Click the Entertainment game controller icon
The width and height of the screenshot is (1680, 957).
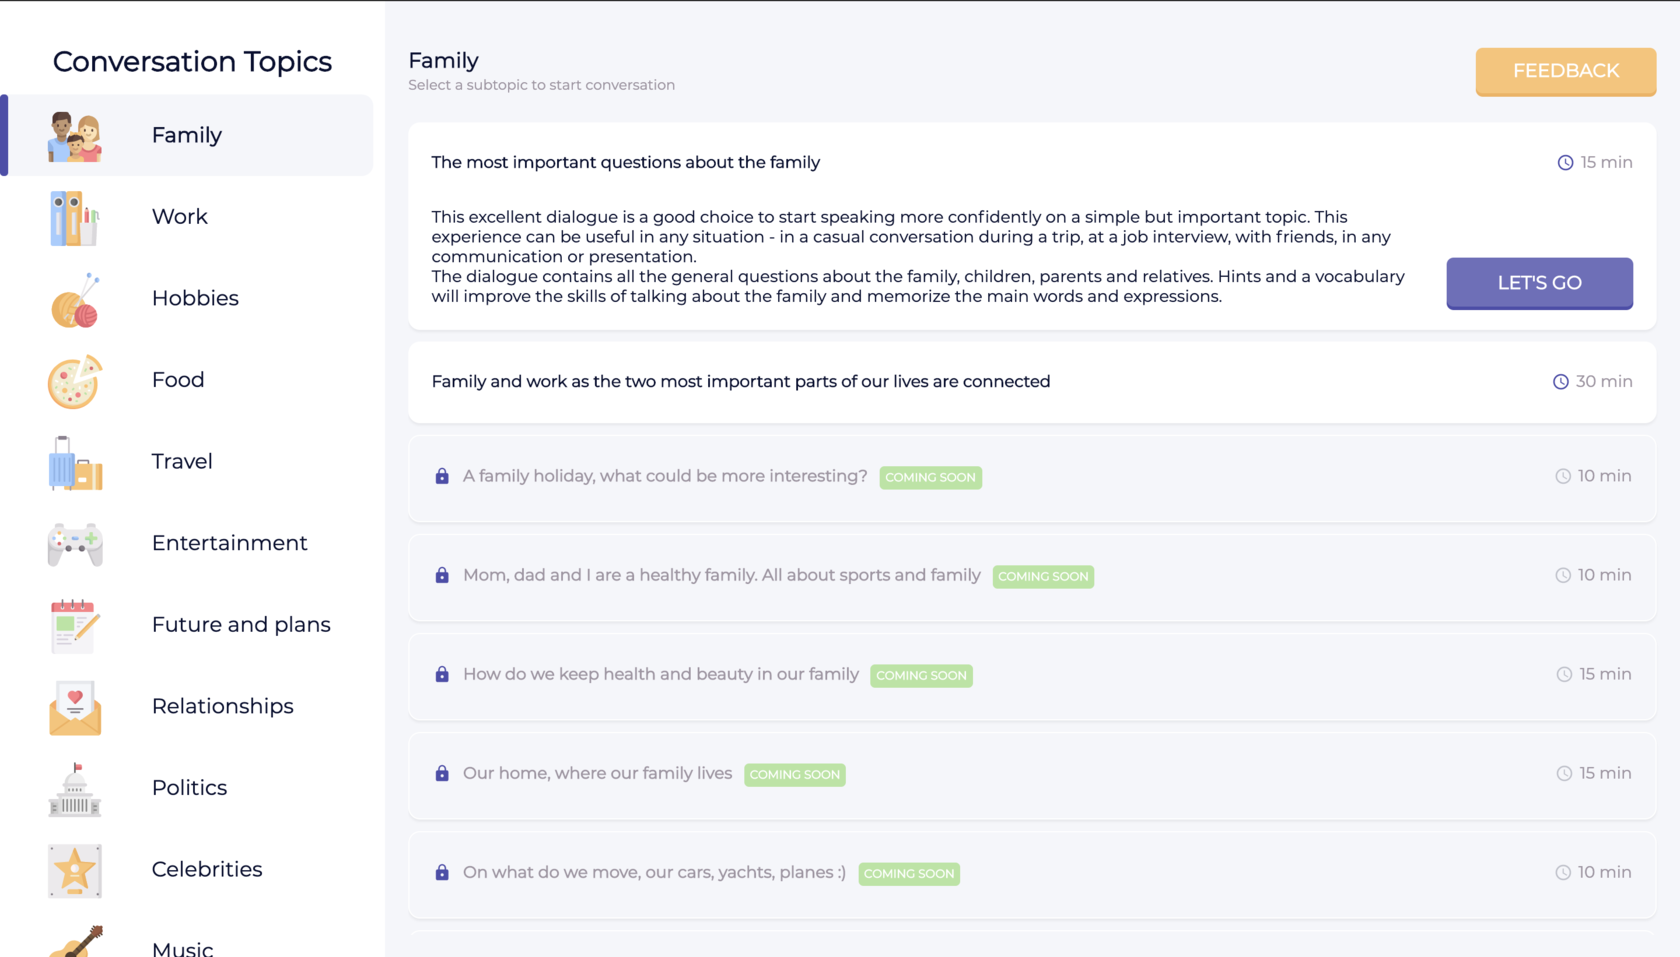tap(75, 544)
